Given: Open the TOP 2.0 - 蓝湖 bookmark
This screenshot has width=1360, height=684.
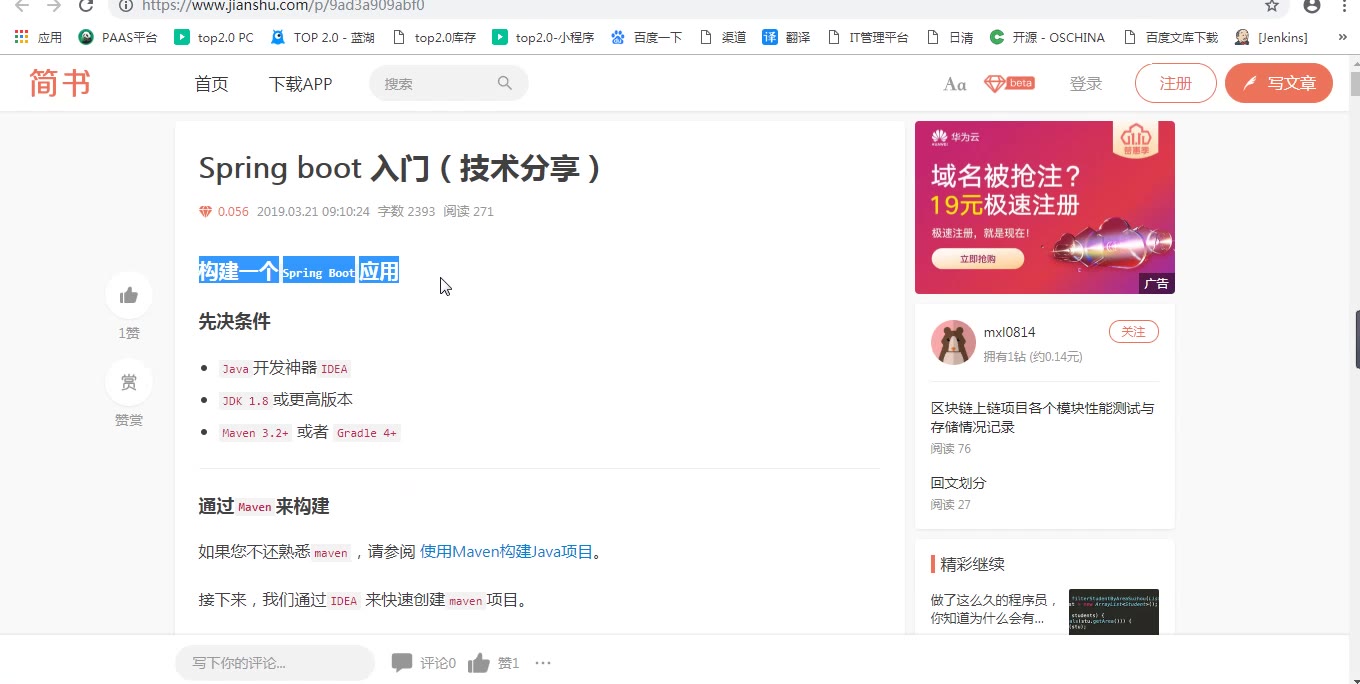Looking at the screenshot, I should coord(323,37).
